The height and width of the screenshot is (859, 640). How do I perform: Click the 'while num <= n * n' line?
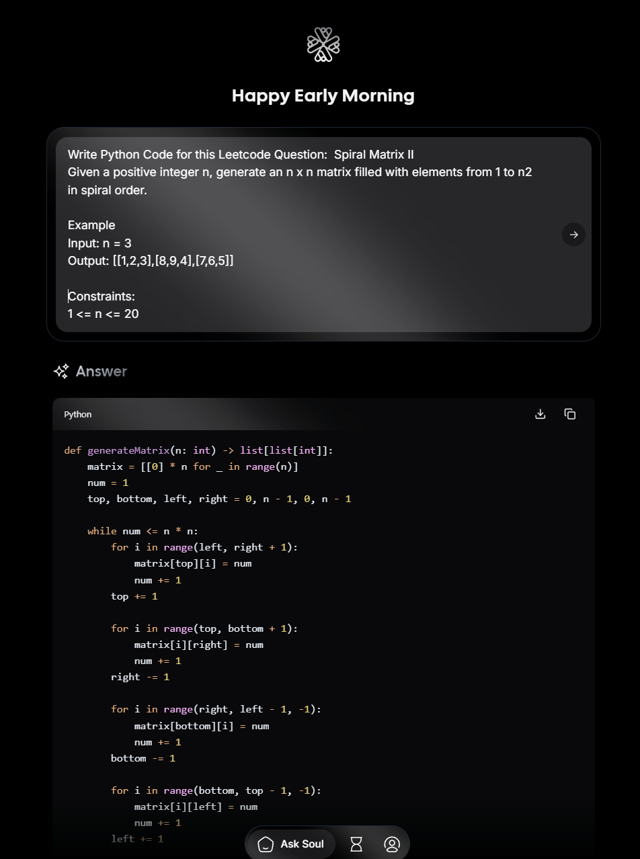click(x=143, y=531)
